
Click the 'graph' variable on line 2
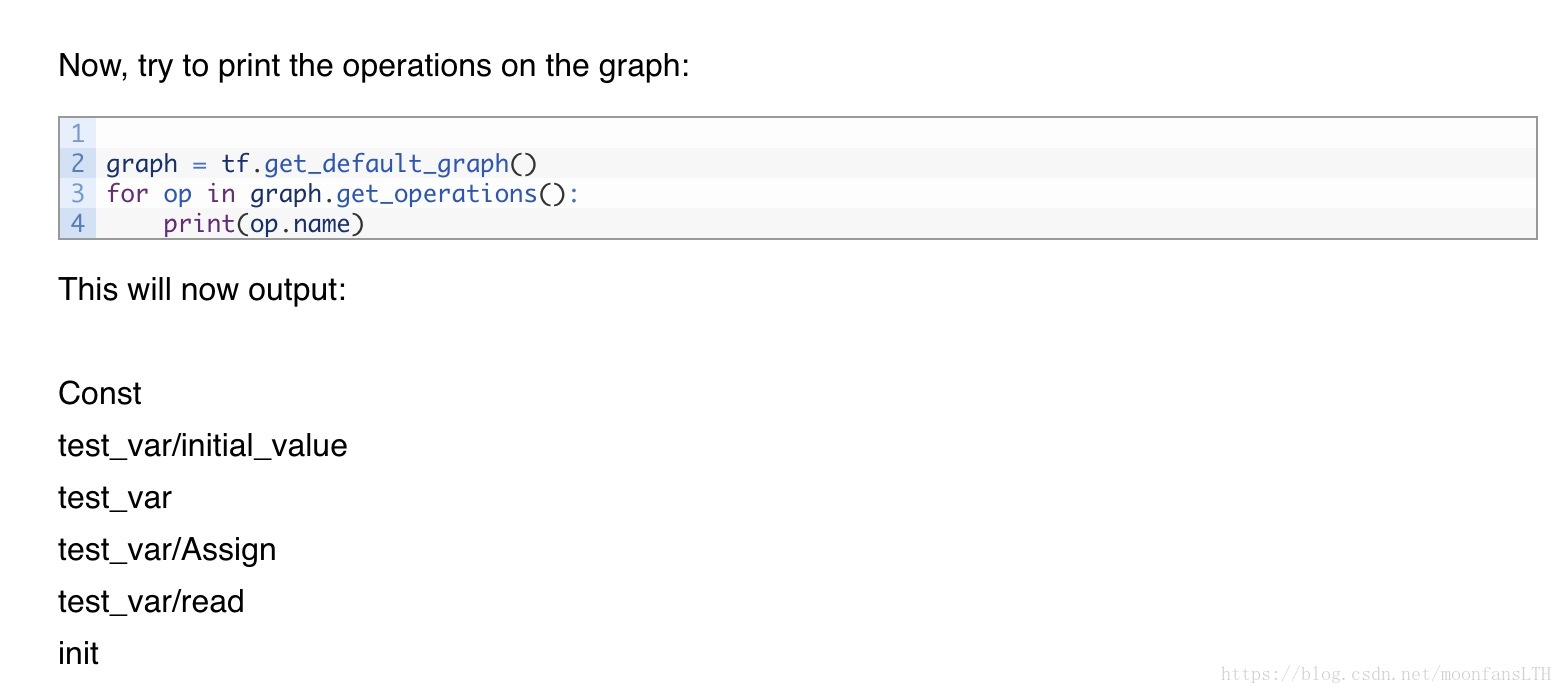[x=142, y=164]
